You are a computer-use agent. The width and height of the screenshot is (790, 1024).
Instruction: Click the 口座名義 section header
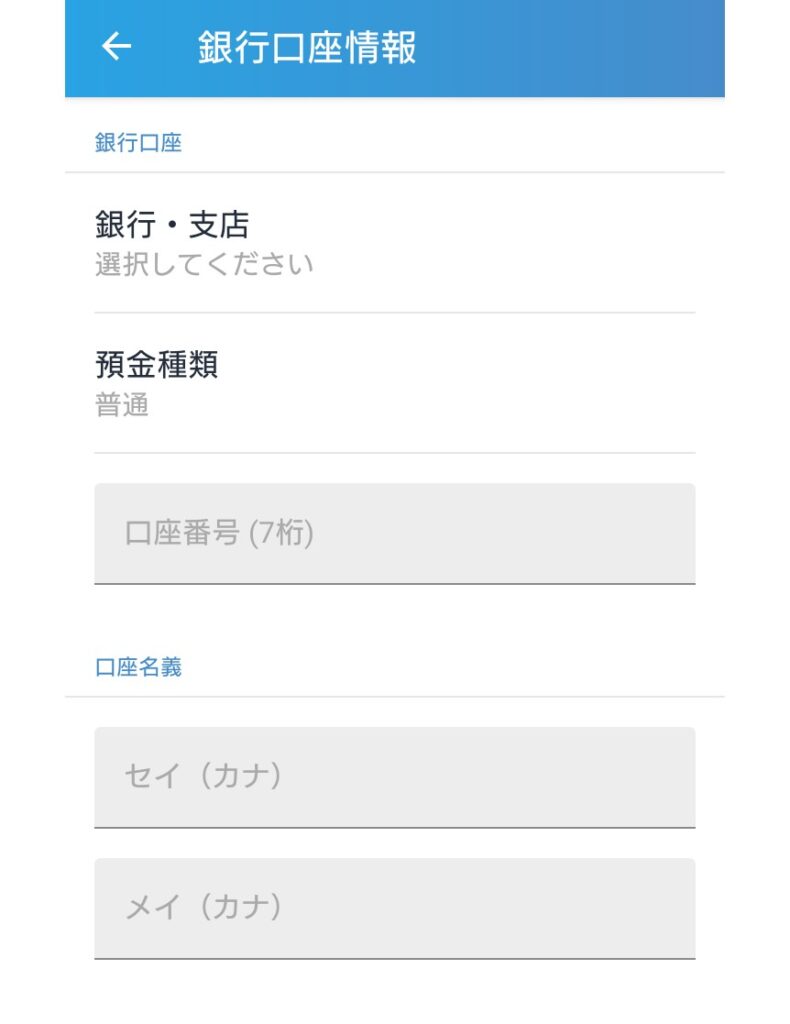[x=138, y=667]
